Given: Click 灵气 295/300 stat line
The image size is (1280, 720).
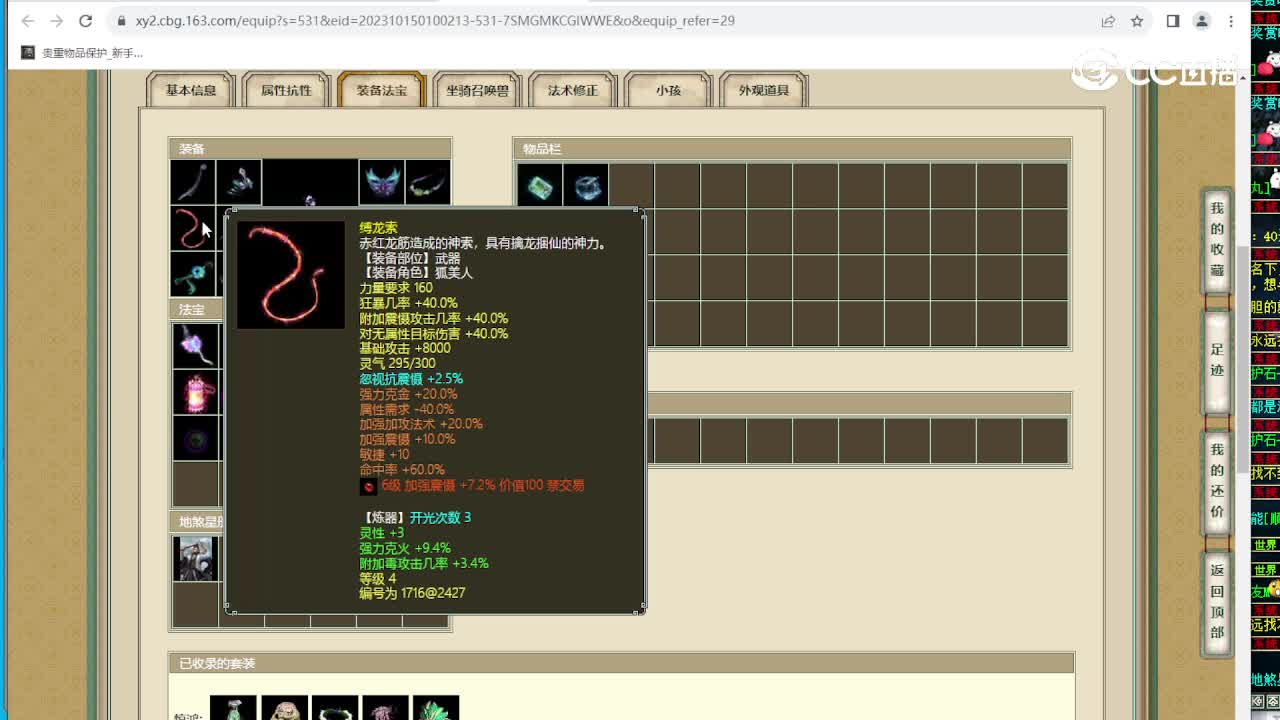Looking at the screenshot, I should (x=397, y=363).
